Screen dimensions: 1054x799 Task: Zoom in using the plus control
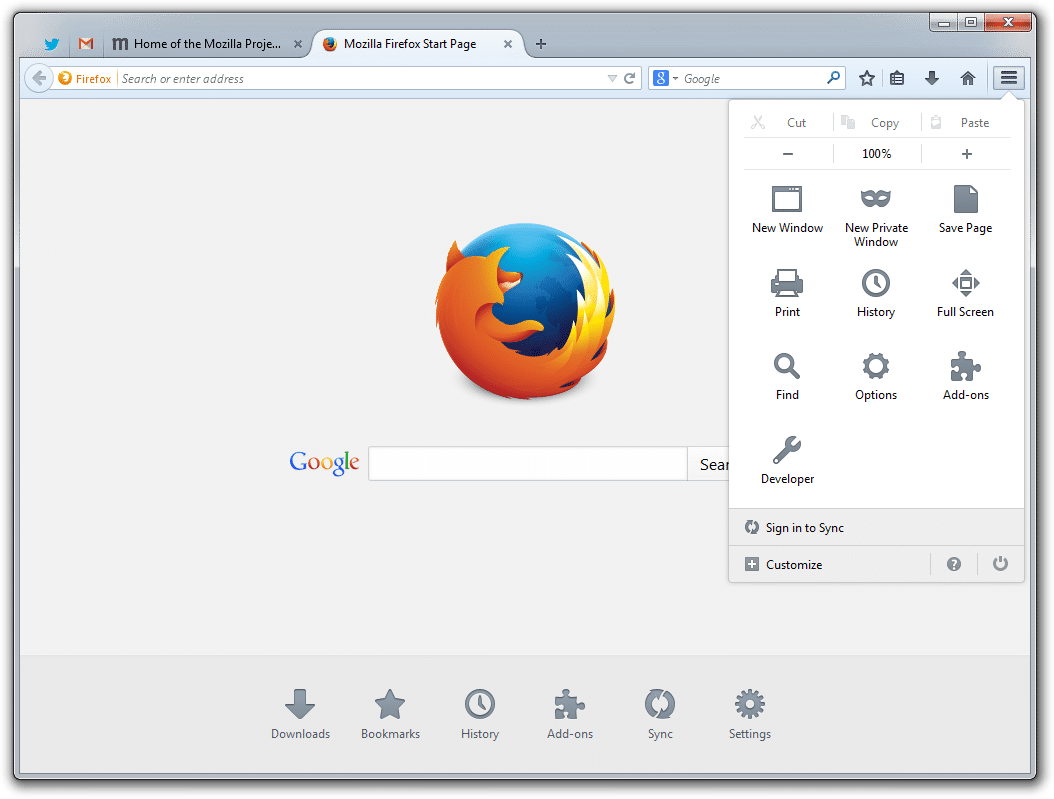click(966, 153)
